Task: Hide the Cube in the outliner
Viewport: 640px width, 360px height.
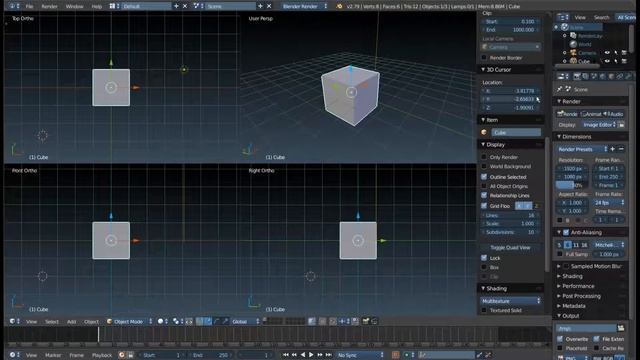Action: tap(607, 61)
